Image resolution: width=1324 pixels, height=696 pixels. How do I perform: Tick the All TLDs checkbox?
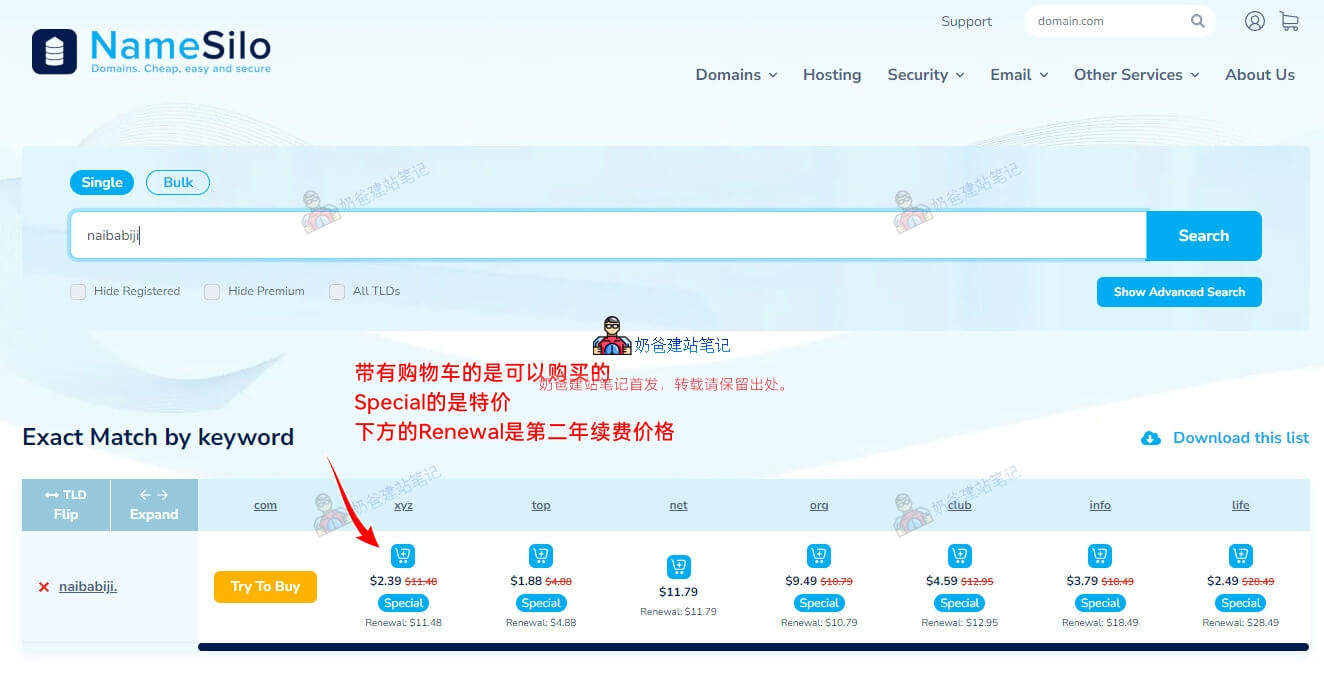point(337,292)
